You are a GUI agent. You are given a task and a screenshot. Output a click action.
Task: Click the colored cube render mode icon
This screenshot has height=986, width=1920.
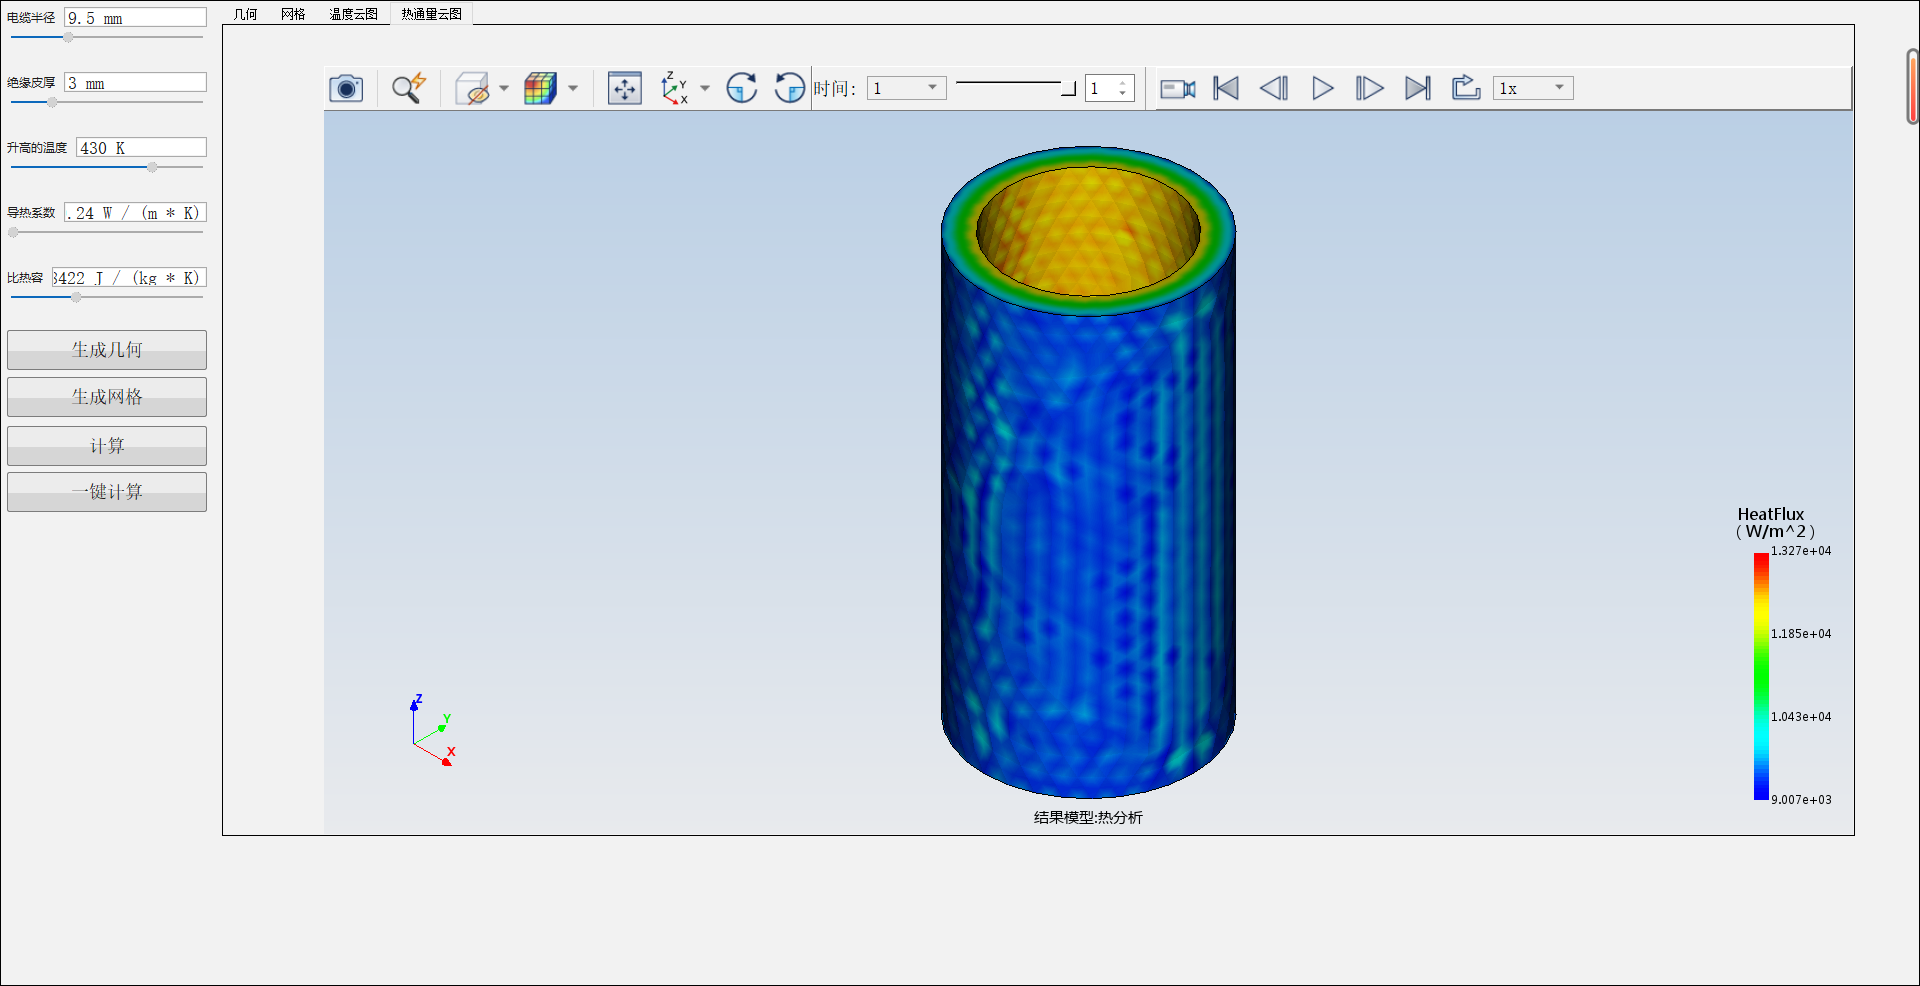click(x=540, y=88)
